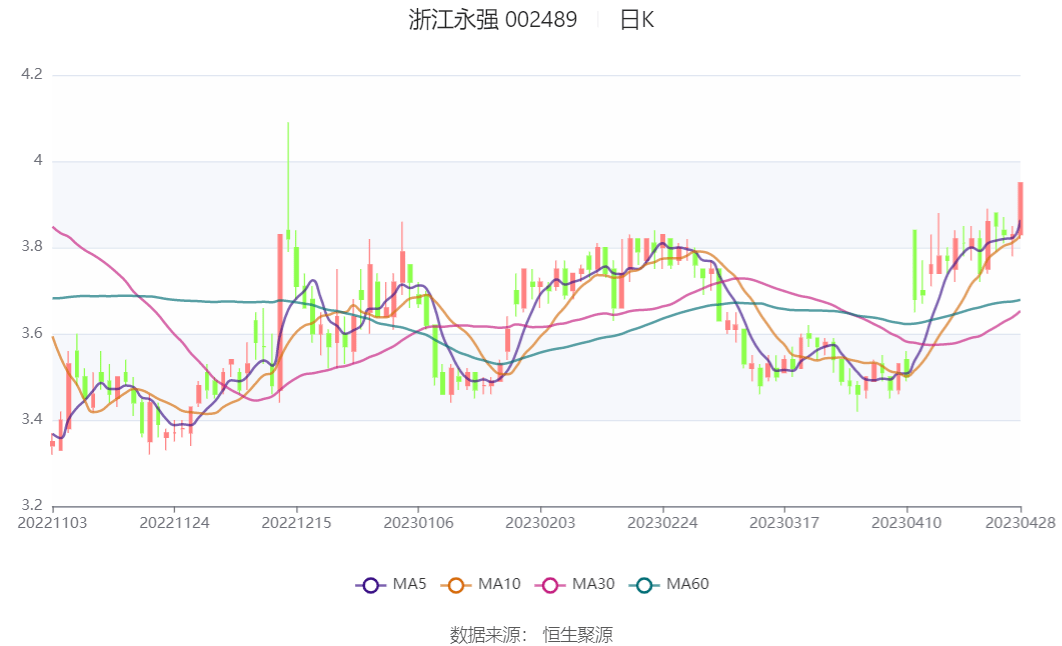Click the 数据来源 caption label
The width and height of the screenshot is (1062, 646).
tap(489, 634)
